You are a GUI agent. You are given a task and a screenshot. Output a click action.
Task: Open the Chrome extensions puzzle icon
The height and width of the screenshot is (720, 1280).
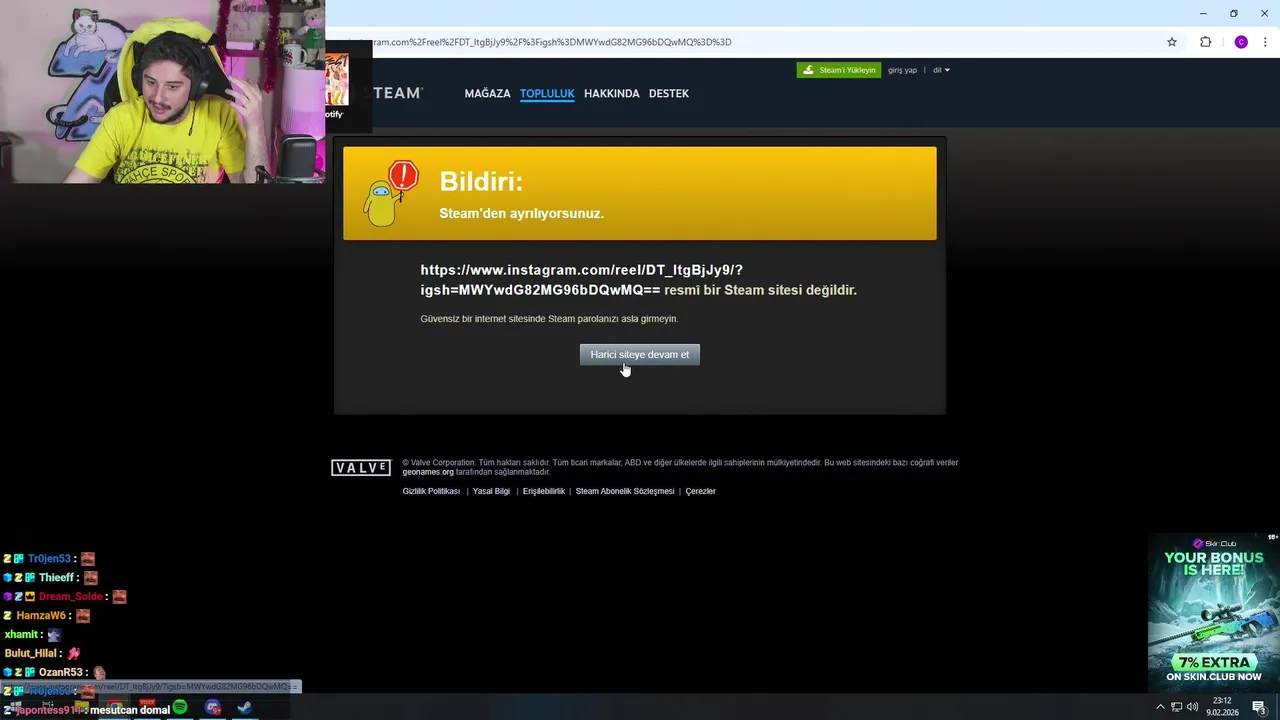[x=1205, y=42]
